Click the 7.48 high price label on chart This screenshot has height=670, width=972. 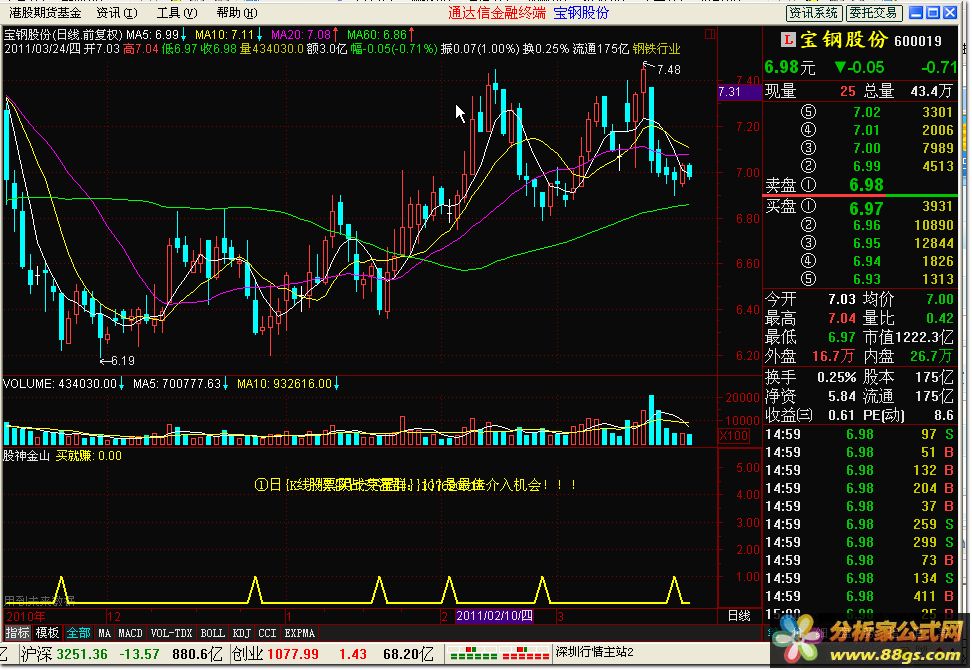click(668, 69)
